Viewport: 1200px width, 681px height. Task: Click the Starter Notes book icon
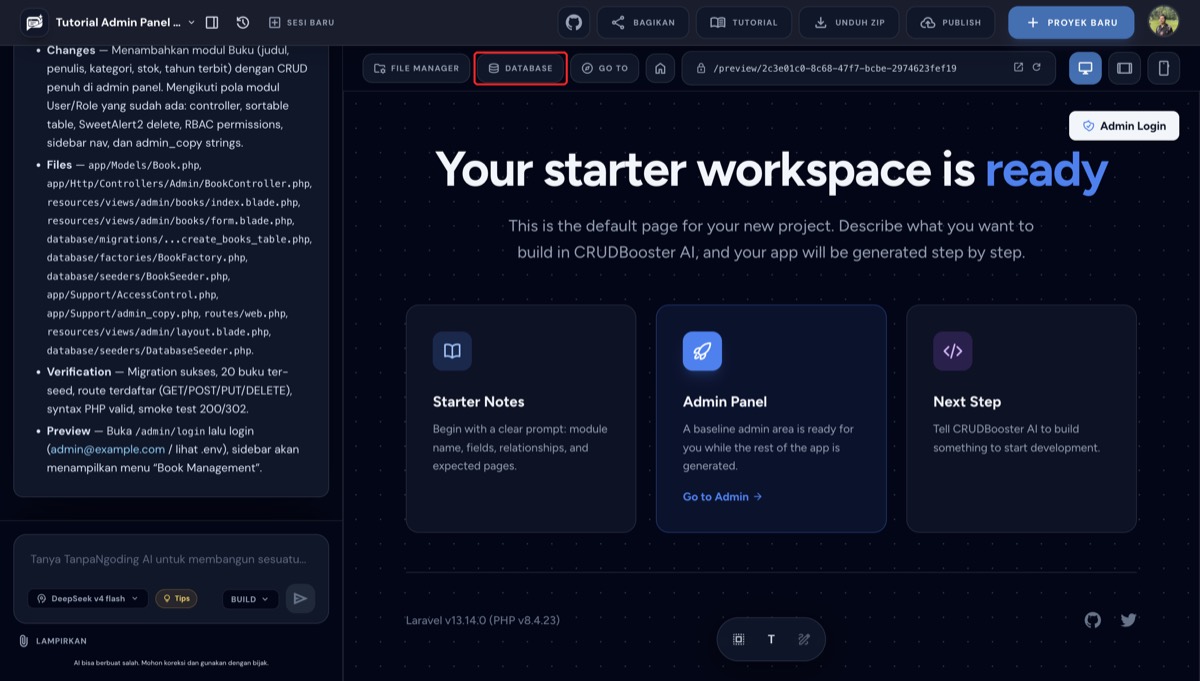(452, 351)
